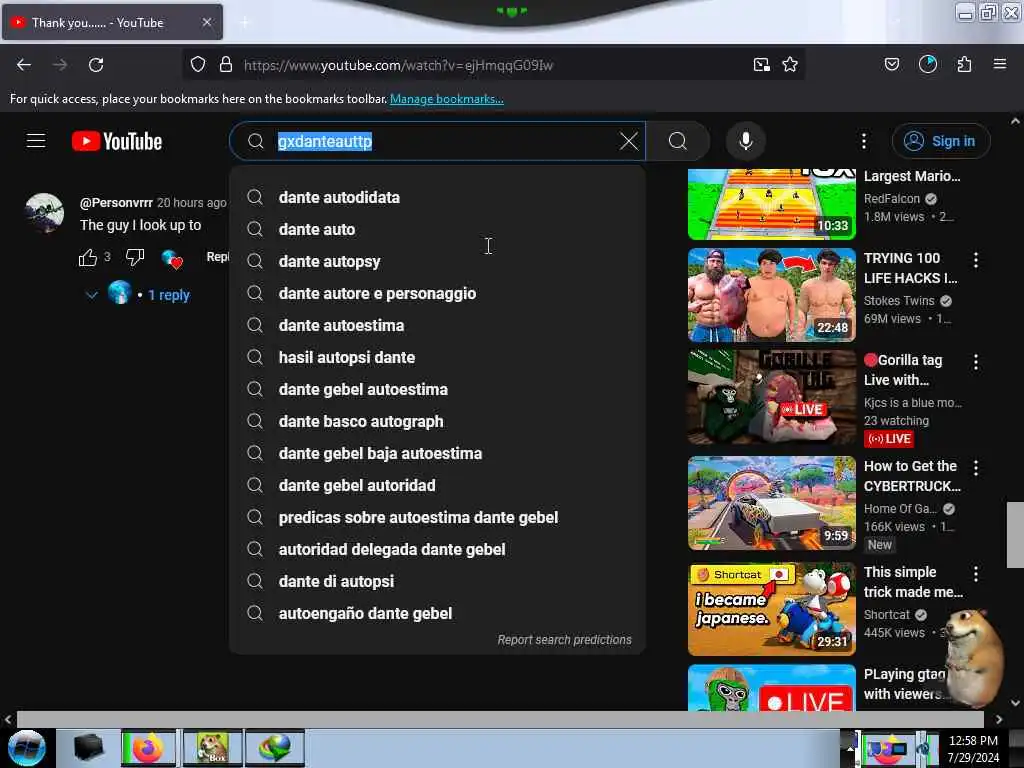Choose suggestion dante gebel baja autoestima

(x=437, y=453)
